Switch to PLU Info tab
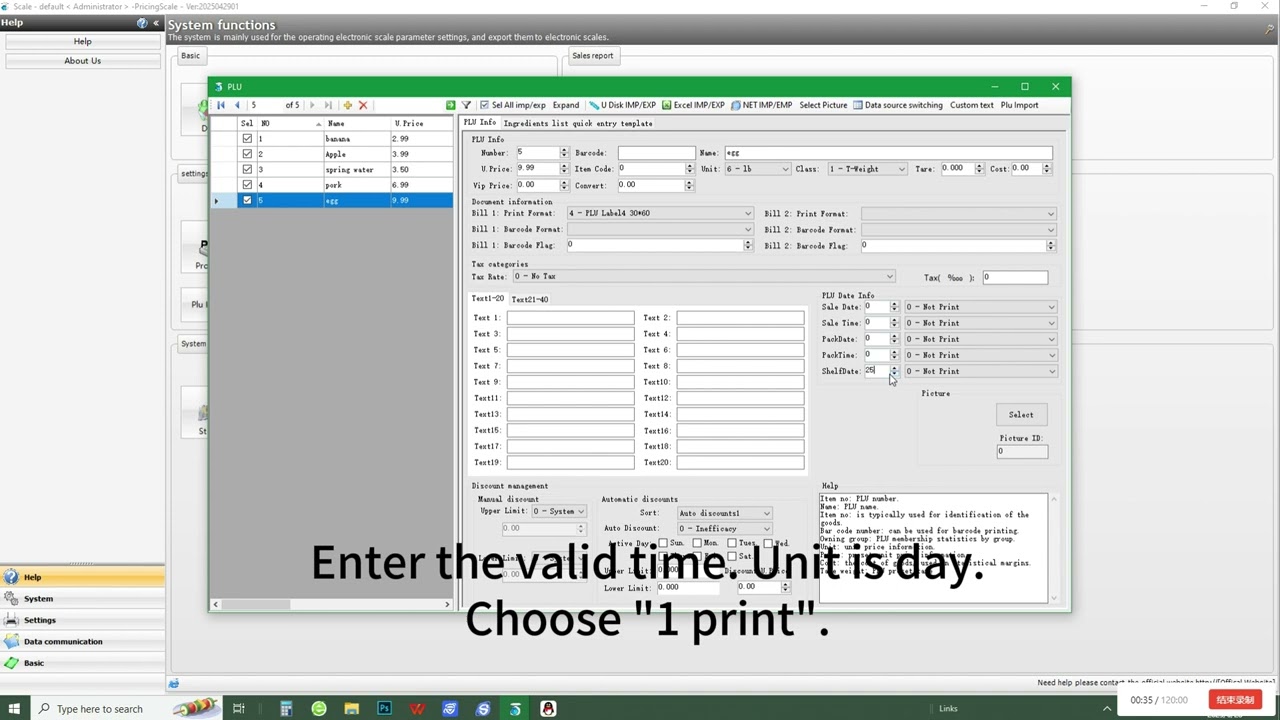This screenshot has width=1280, height=720. click(x=479, y=123)
